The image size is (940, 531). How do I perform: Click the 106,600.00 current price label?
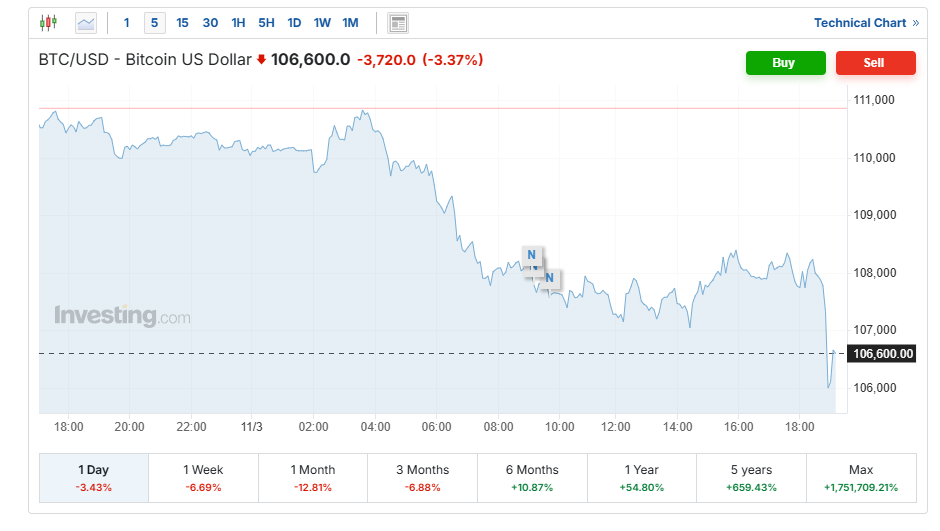881,353
